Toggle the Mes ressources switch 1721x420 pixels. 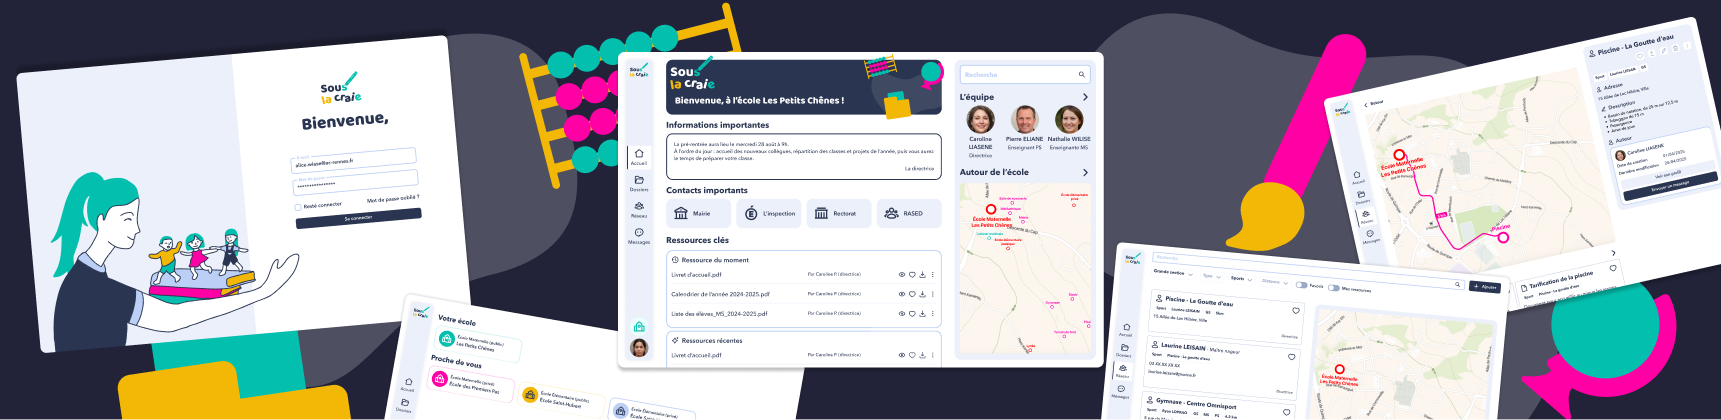pos(1333,288)
